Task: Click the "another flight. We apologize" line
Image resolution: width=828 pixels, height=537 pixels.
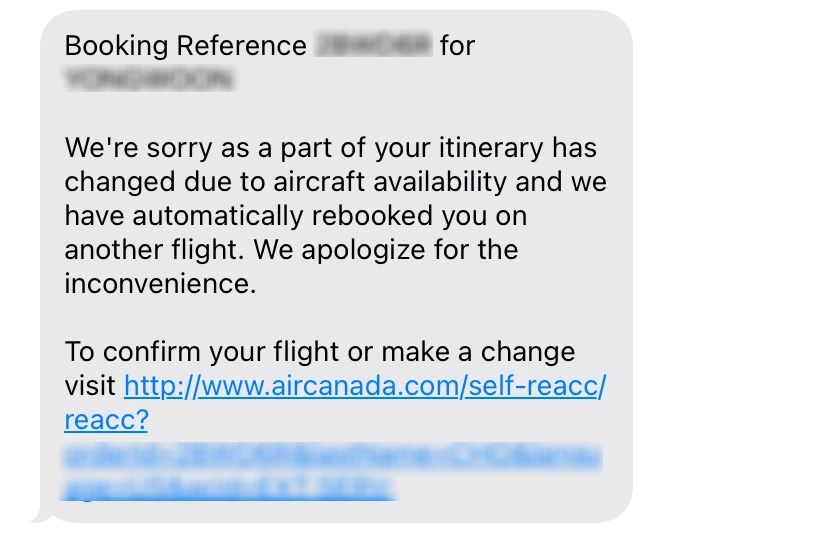Action: pyautogui.click(x=291, y=250)
